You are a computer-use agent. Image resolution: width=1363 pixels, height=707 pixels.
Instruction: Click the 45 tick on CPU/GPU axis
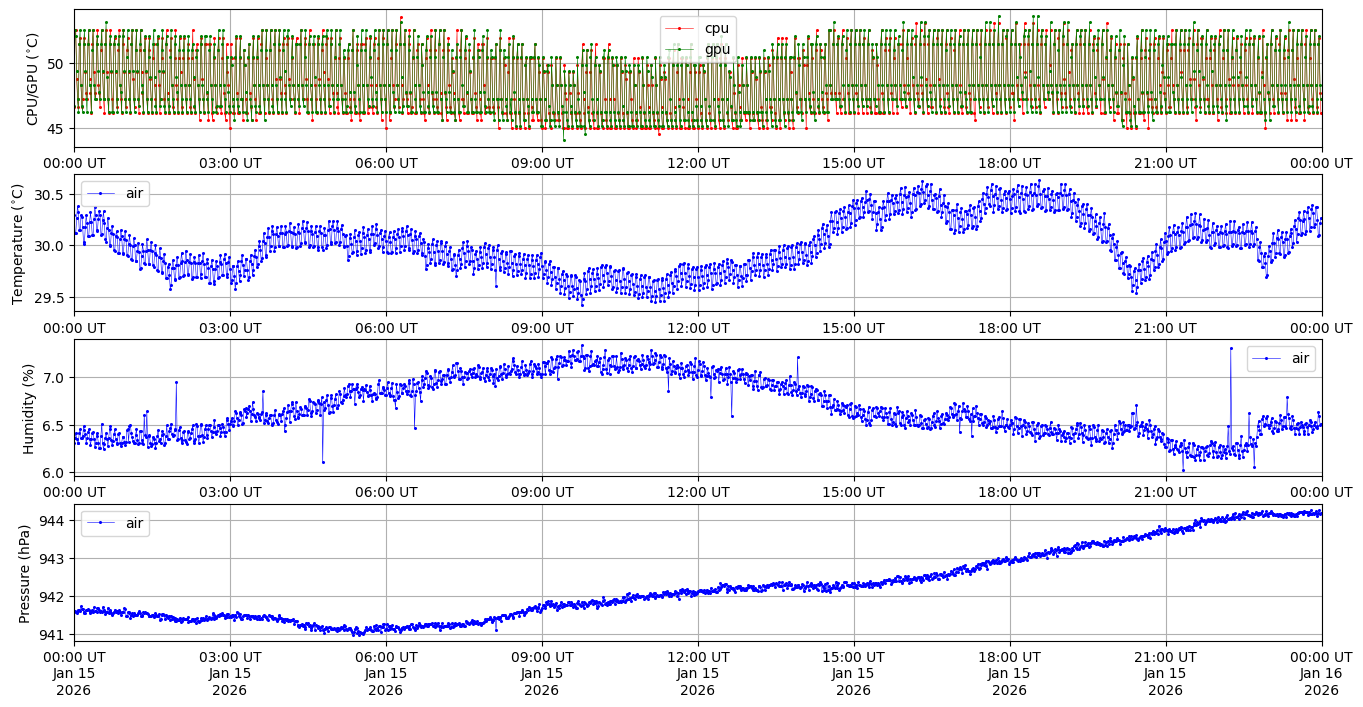point(54,129)
